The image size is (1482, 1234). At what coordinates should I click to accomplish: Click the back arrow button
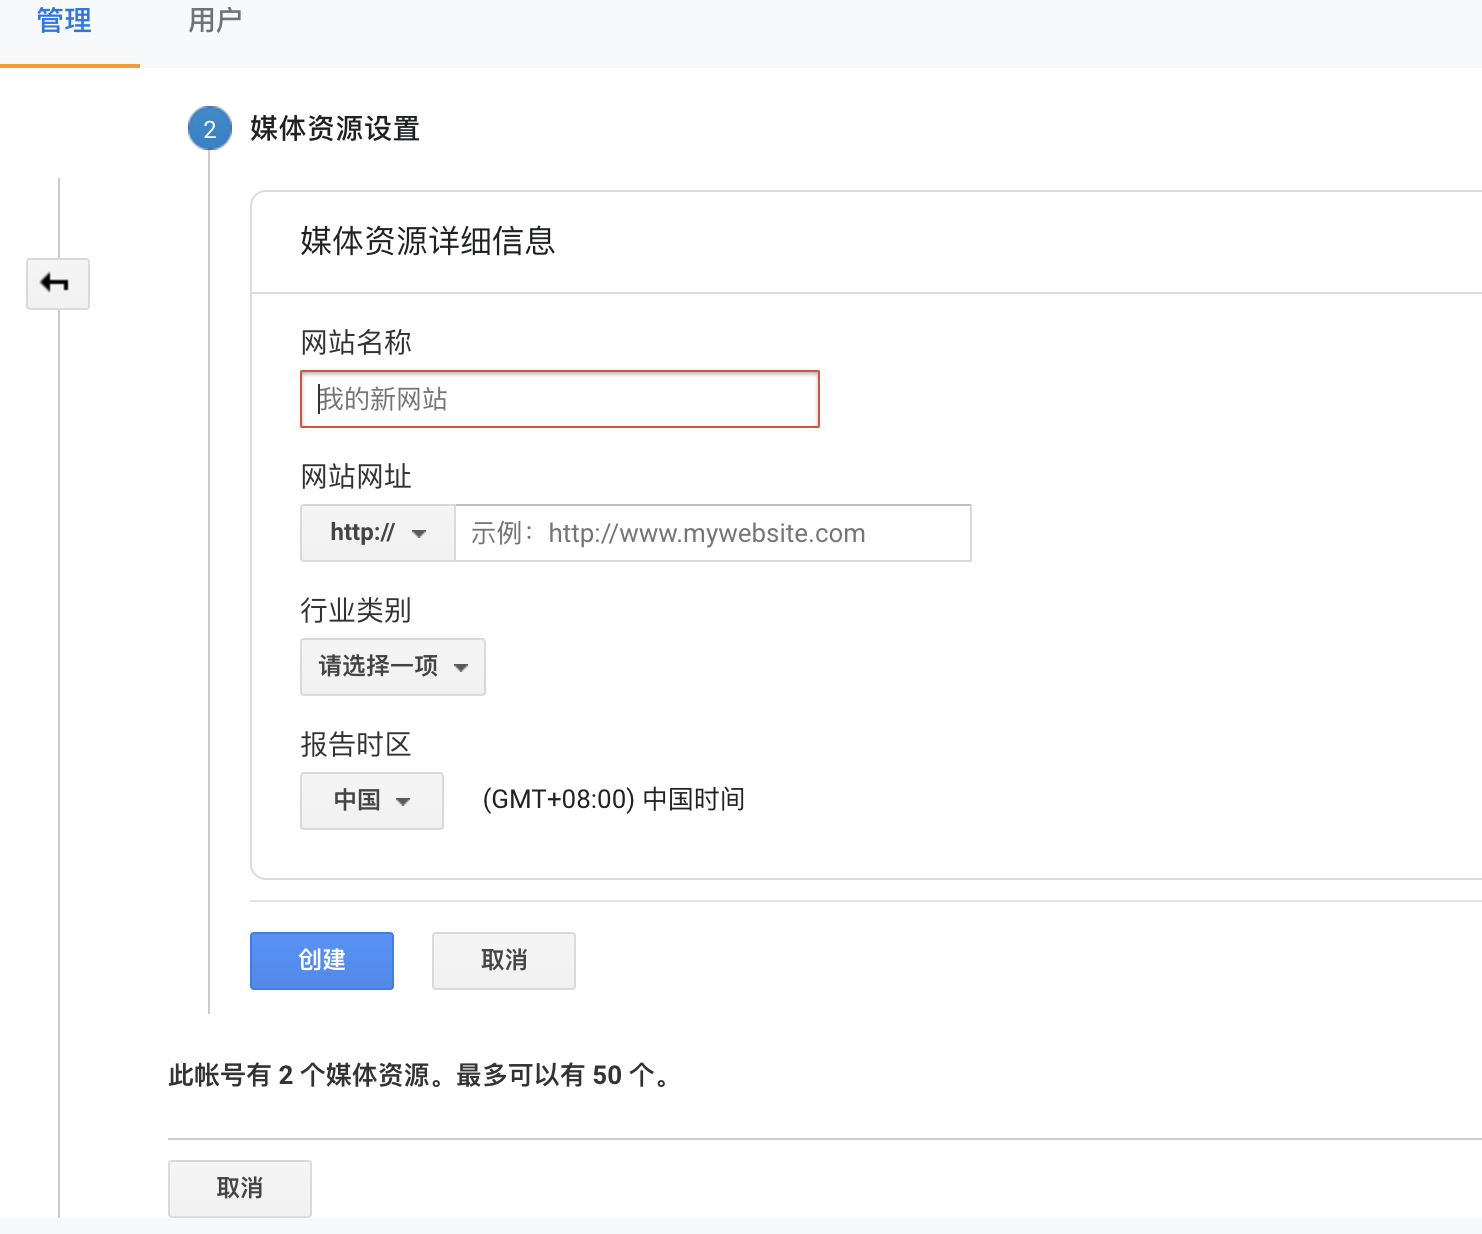coord(58,284)
